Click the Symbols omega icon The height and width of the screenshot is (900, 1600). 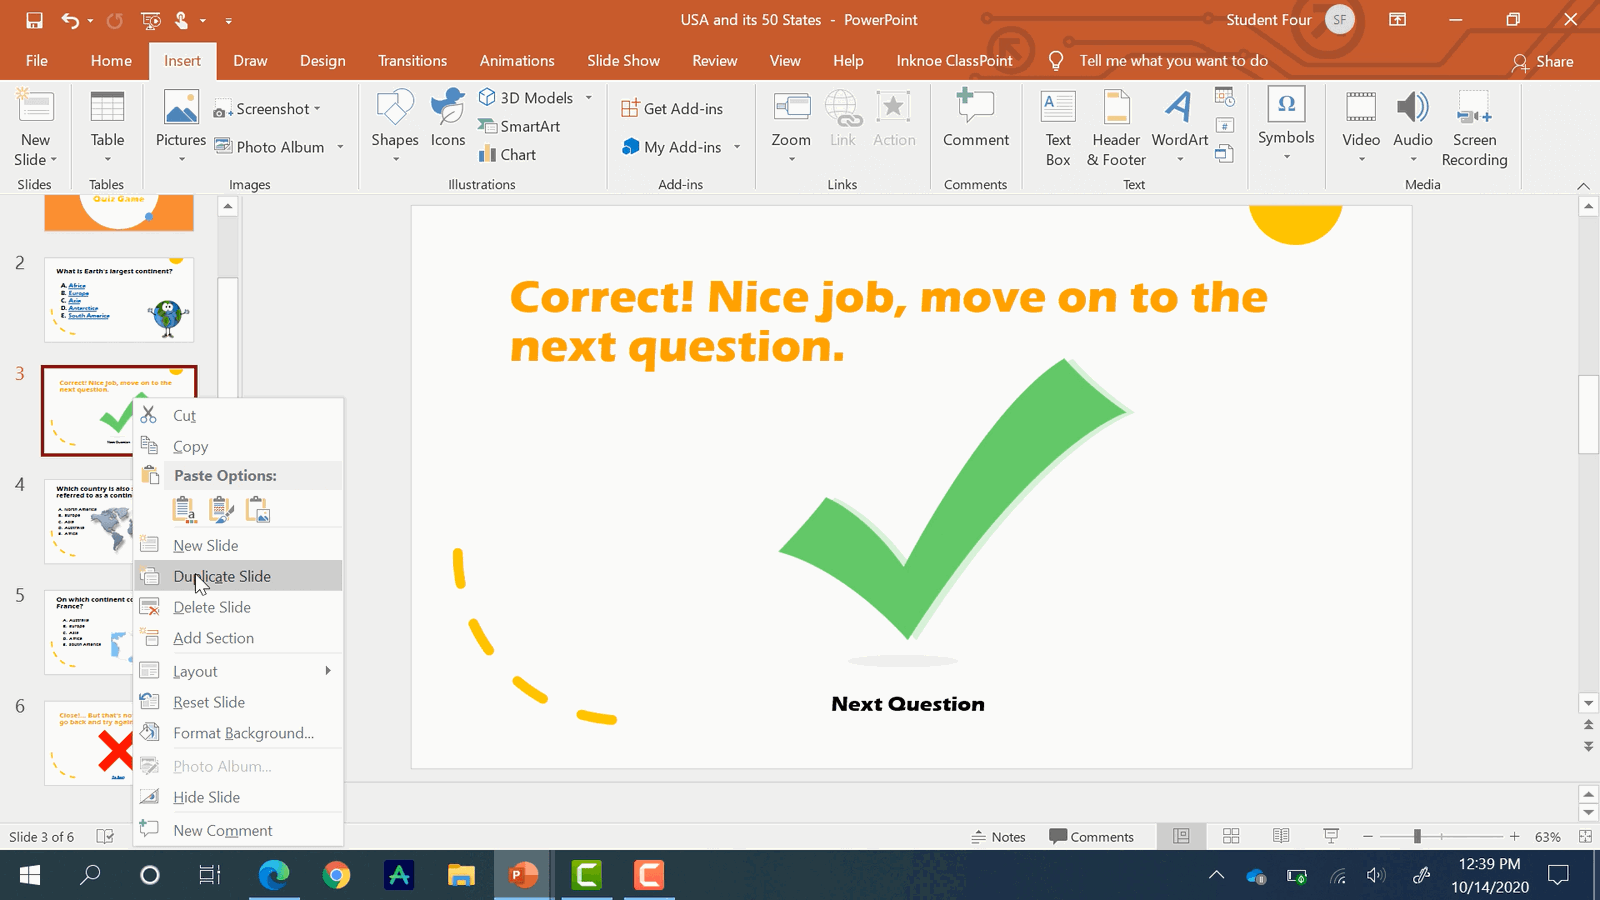click(x=1286, y=105)
